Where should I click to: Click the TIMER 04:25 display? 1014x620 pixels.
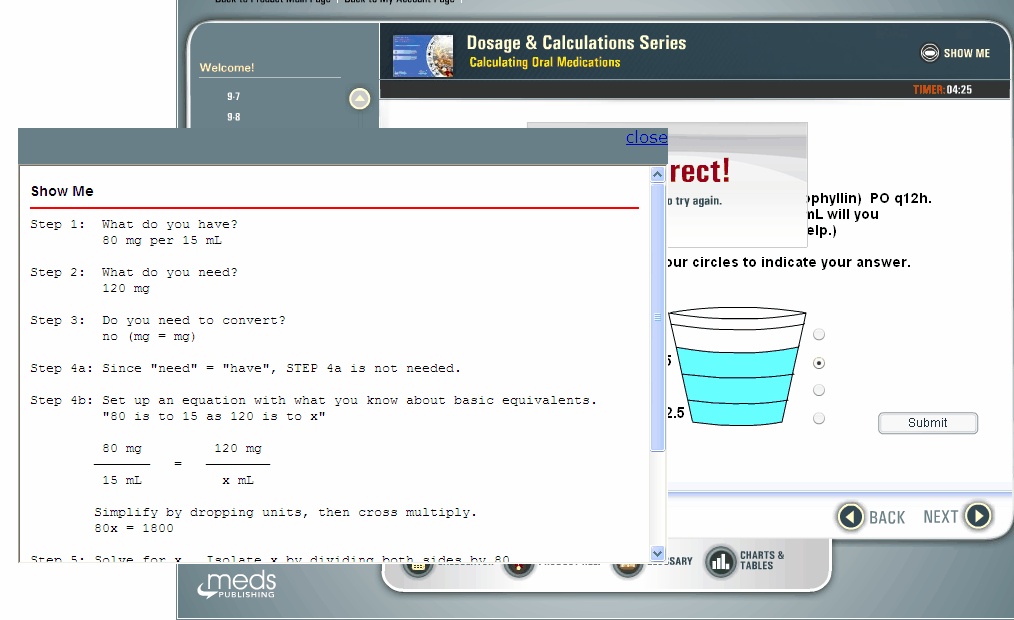click(x=942, y=89)
